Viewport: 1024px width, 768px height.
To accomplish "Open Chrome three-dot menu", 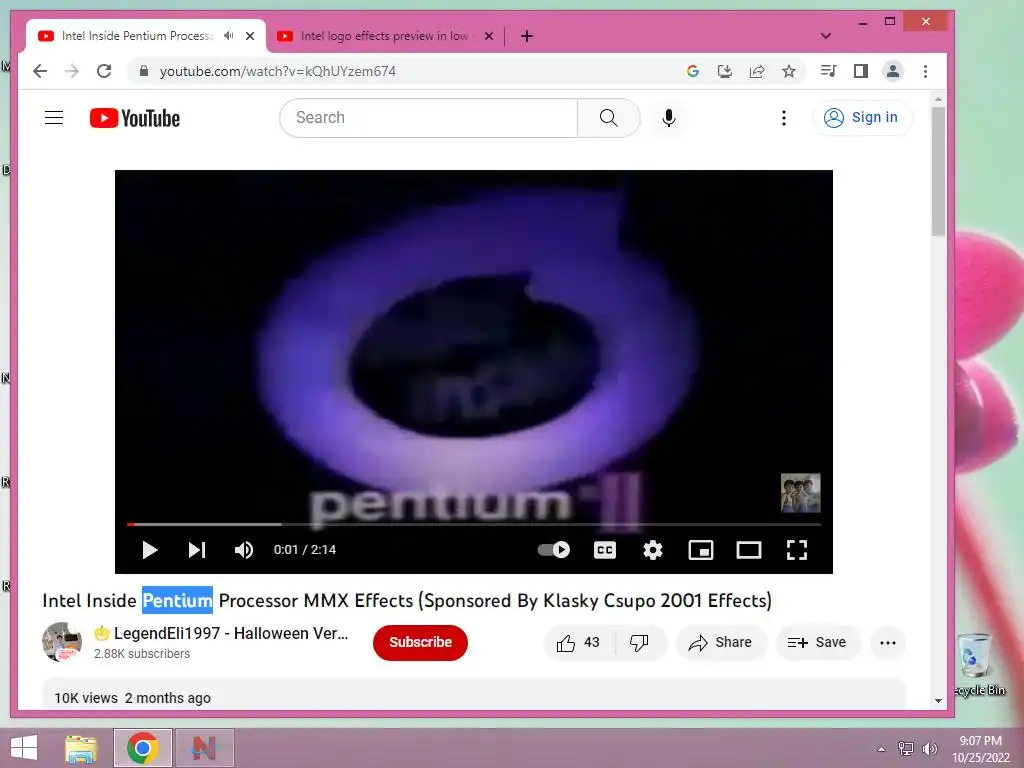I will click(x=925, y=71).
